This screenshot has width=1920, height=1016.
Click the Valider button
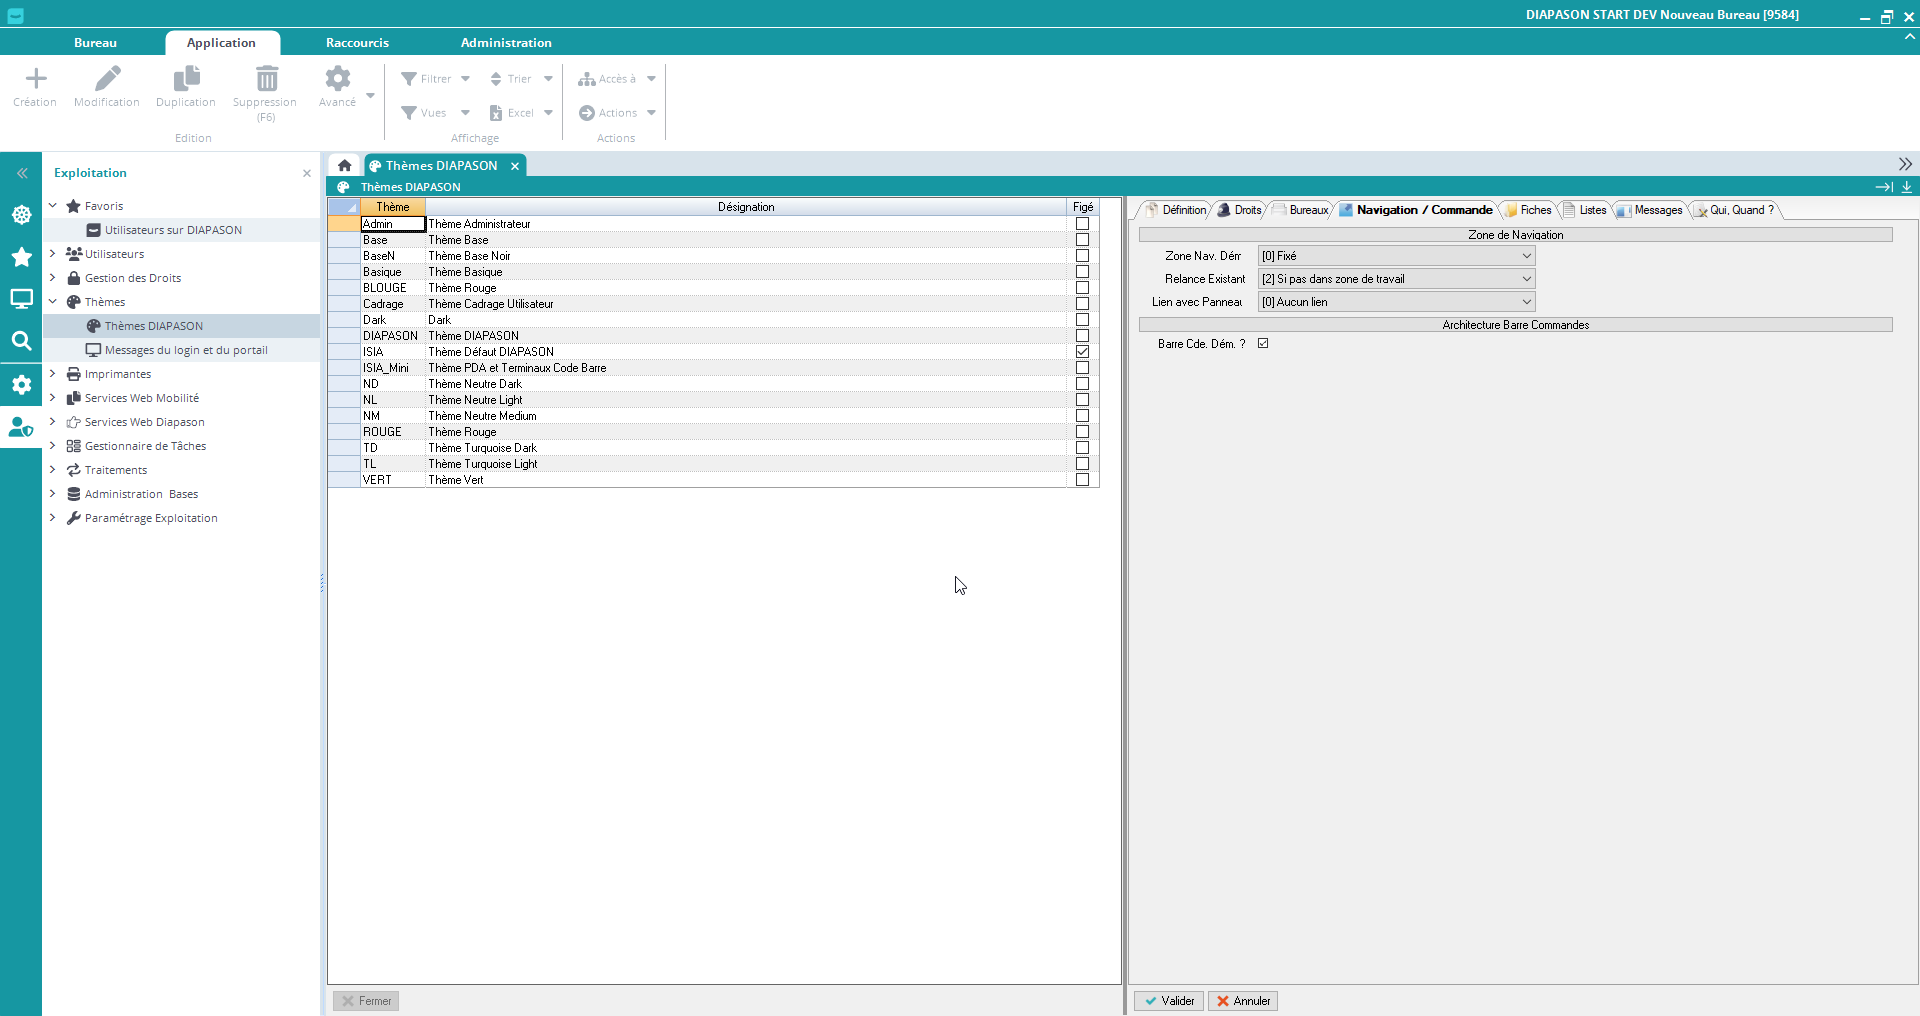1169,1001
